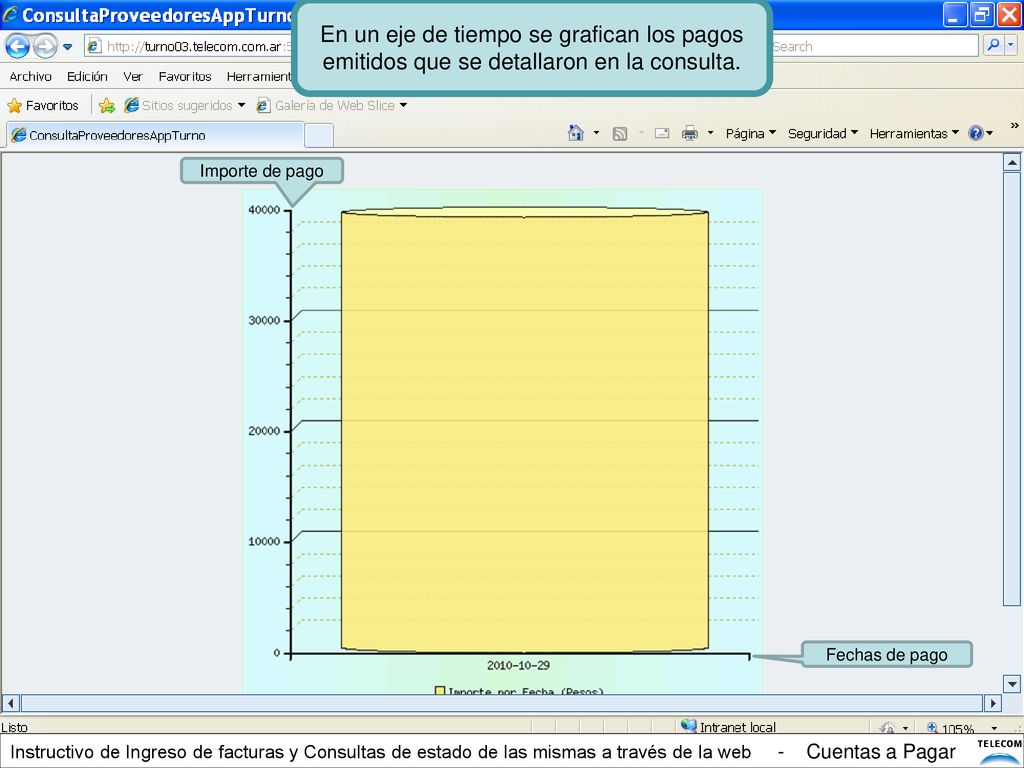Viewport: 1024px width, 768px height.
Task: Click the magnifier search button
Action: (x=993, y=46)
